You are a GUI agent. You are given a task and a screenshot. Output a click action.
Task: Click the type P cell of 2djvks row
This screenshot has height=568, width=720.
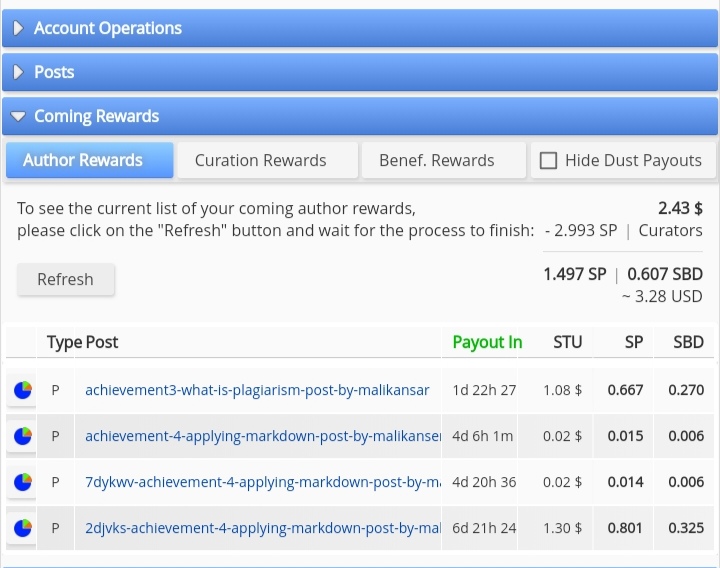56,528
